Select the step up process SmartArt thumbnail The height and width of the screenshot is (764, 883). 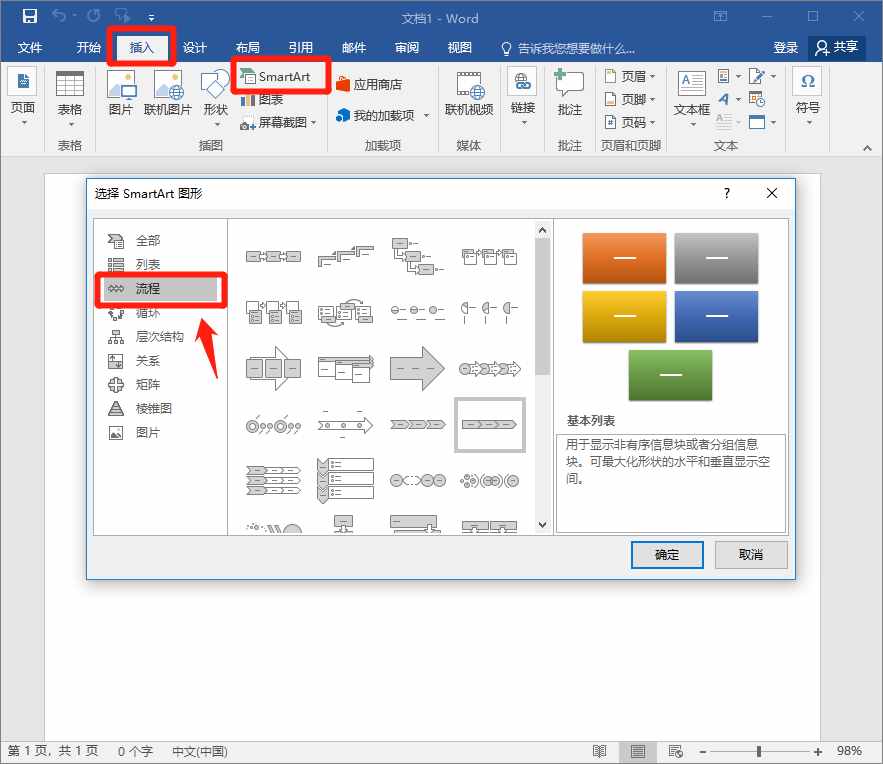(345, 257)
